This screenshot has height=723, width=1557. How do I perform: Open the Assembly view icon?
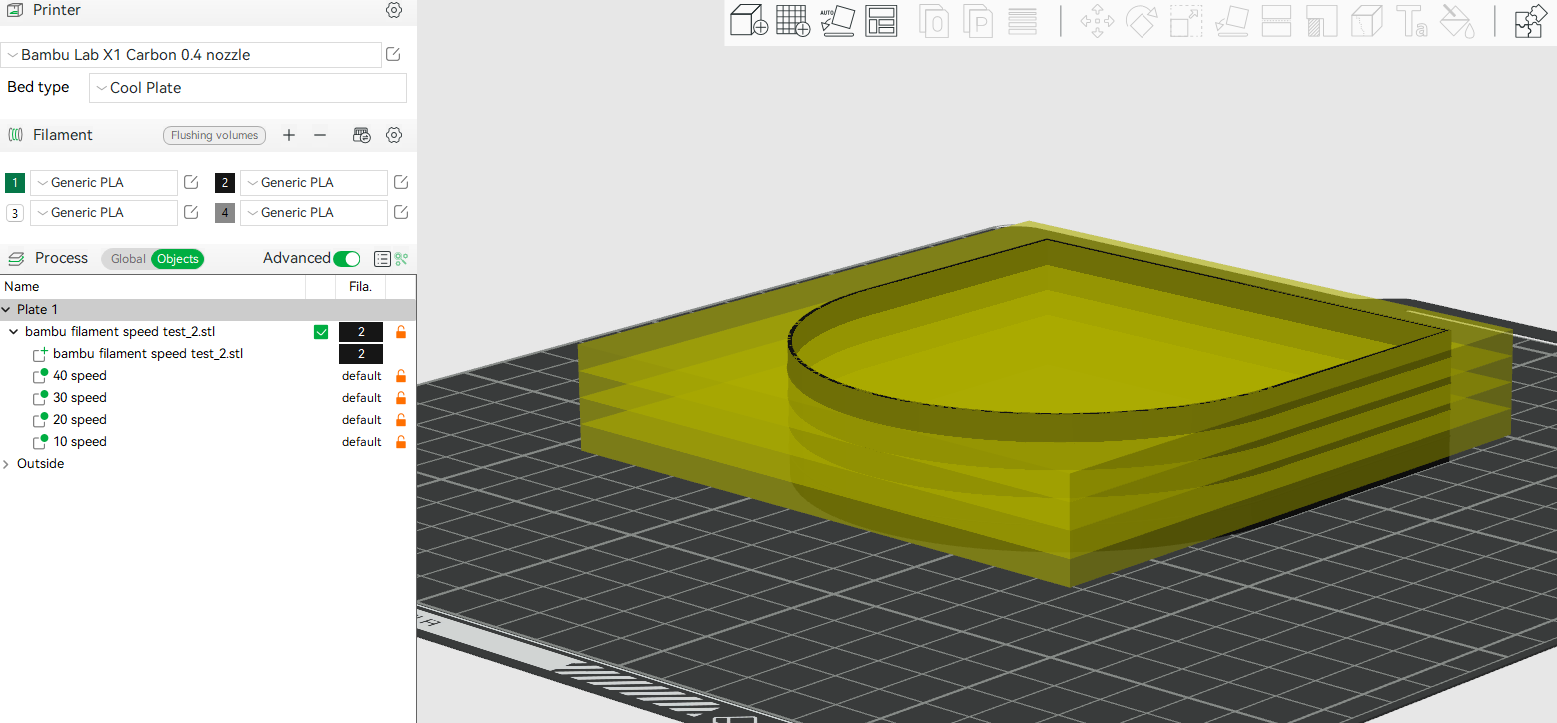pos(1530,20)
